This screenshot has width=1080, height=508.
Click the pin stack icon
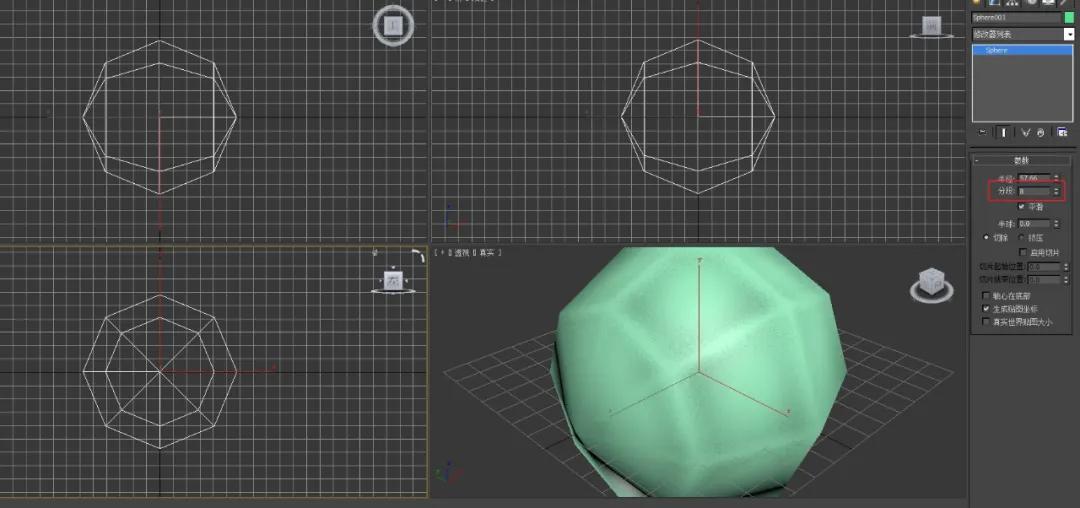(x=982, y=132)
